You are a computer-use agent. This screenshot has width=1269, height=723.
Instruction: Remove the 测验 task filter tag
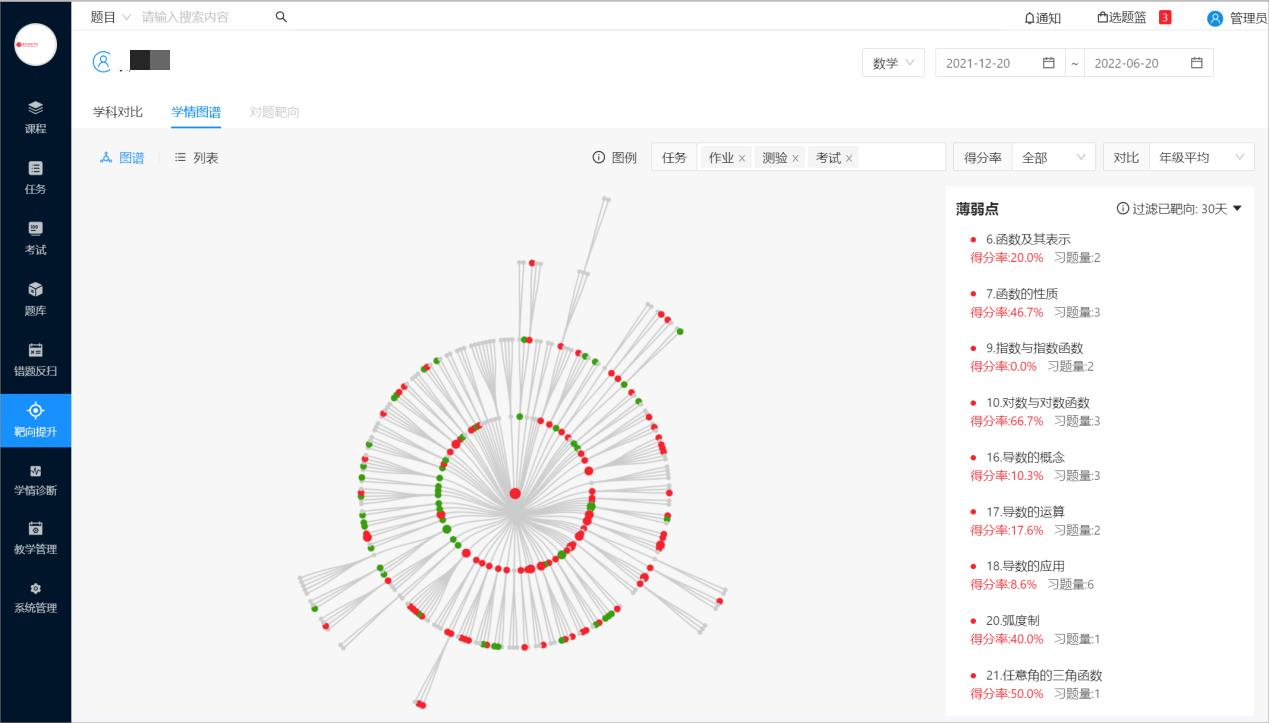[795, 158]
